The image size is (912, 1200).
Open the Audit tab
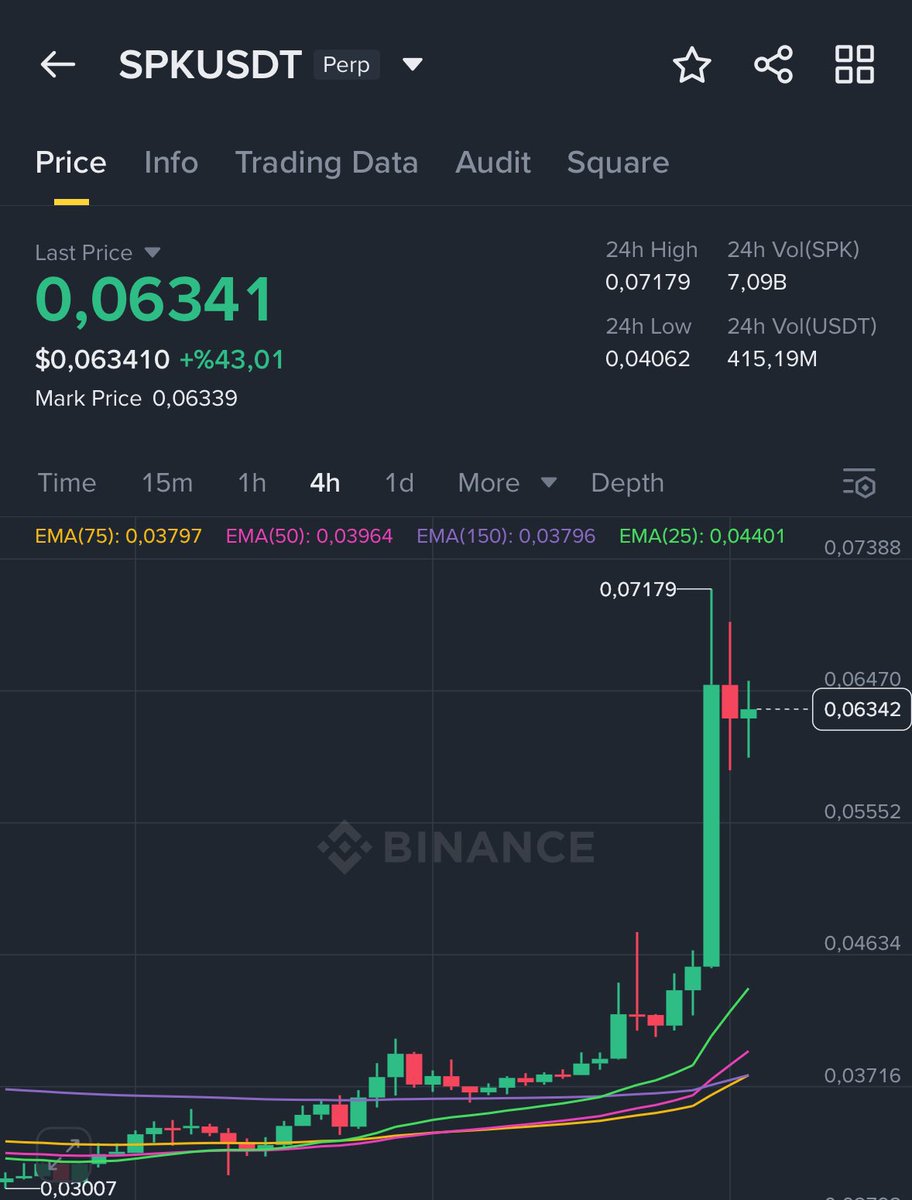click(493, 163)
